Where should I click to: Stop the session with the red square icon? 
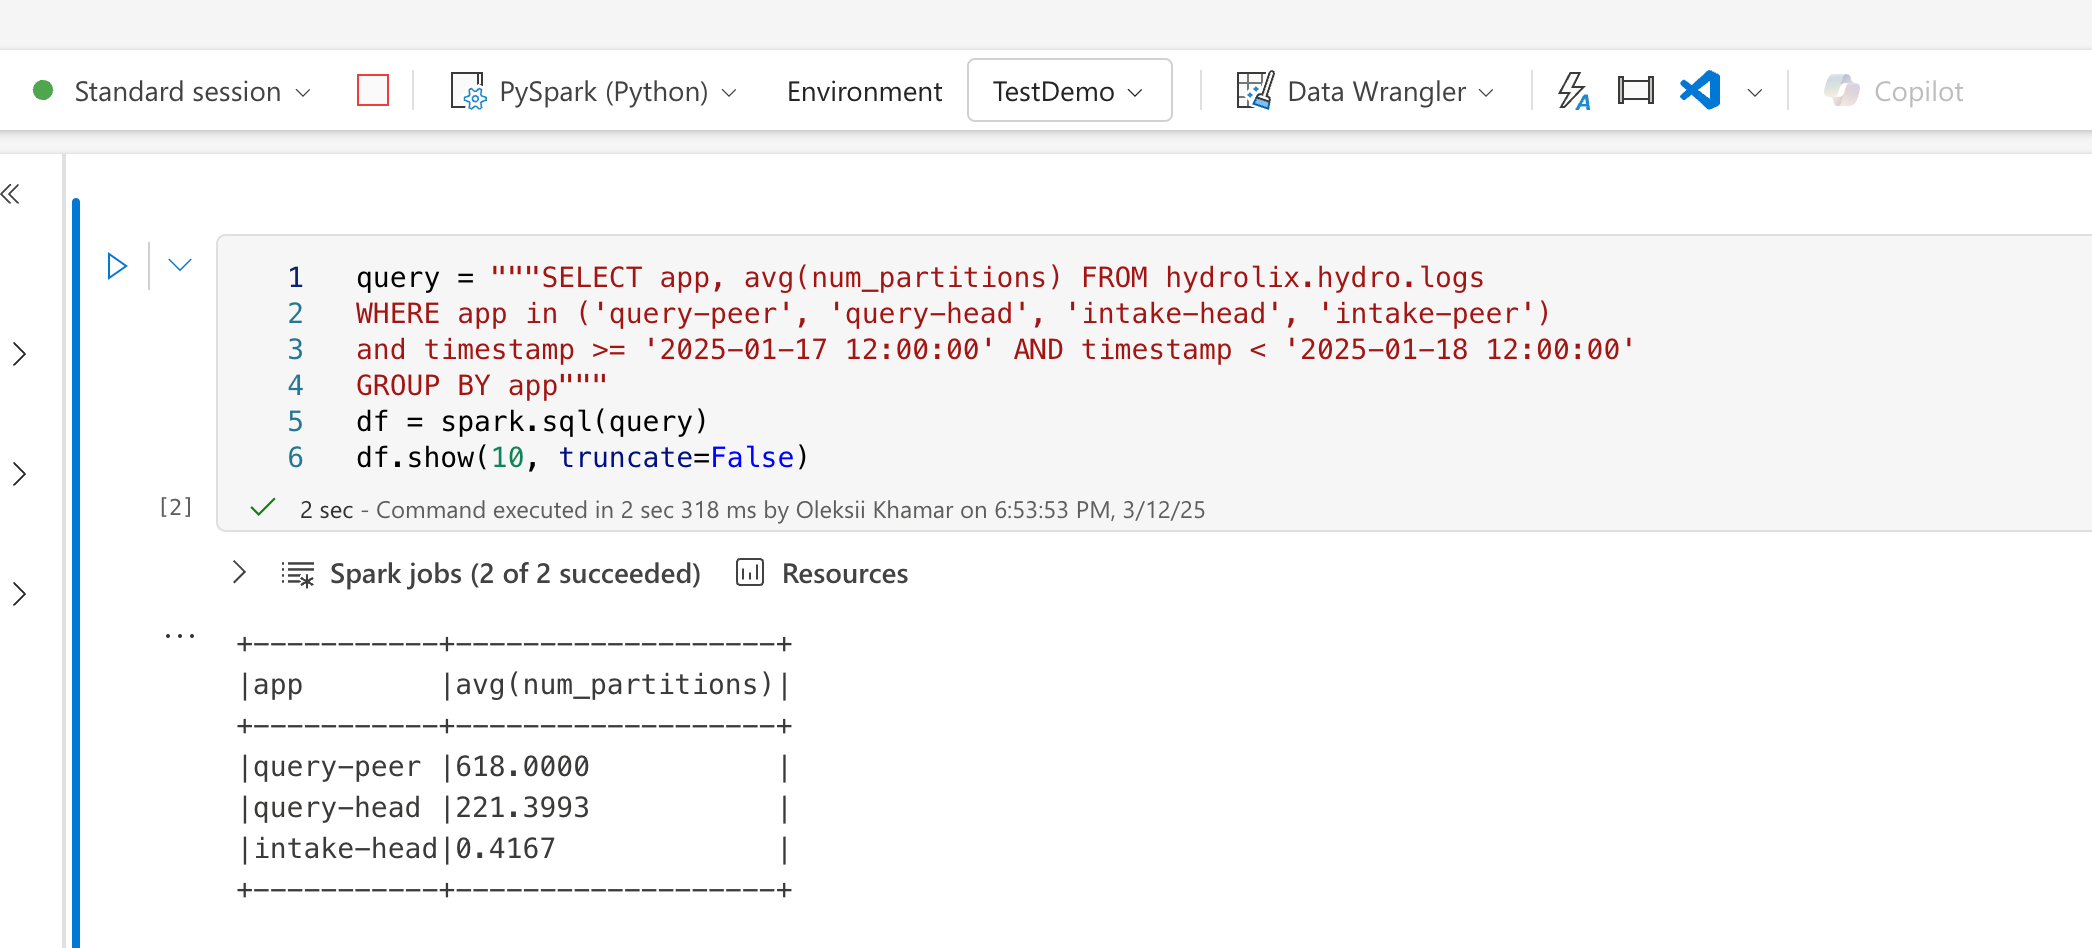click(x=372, y=89)
